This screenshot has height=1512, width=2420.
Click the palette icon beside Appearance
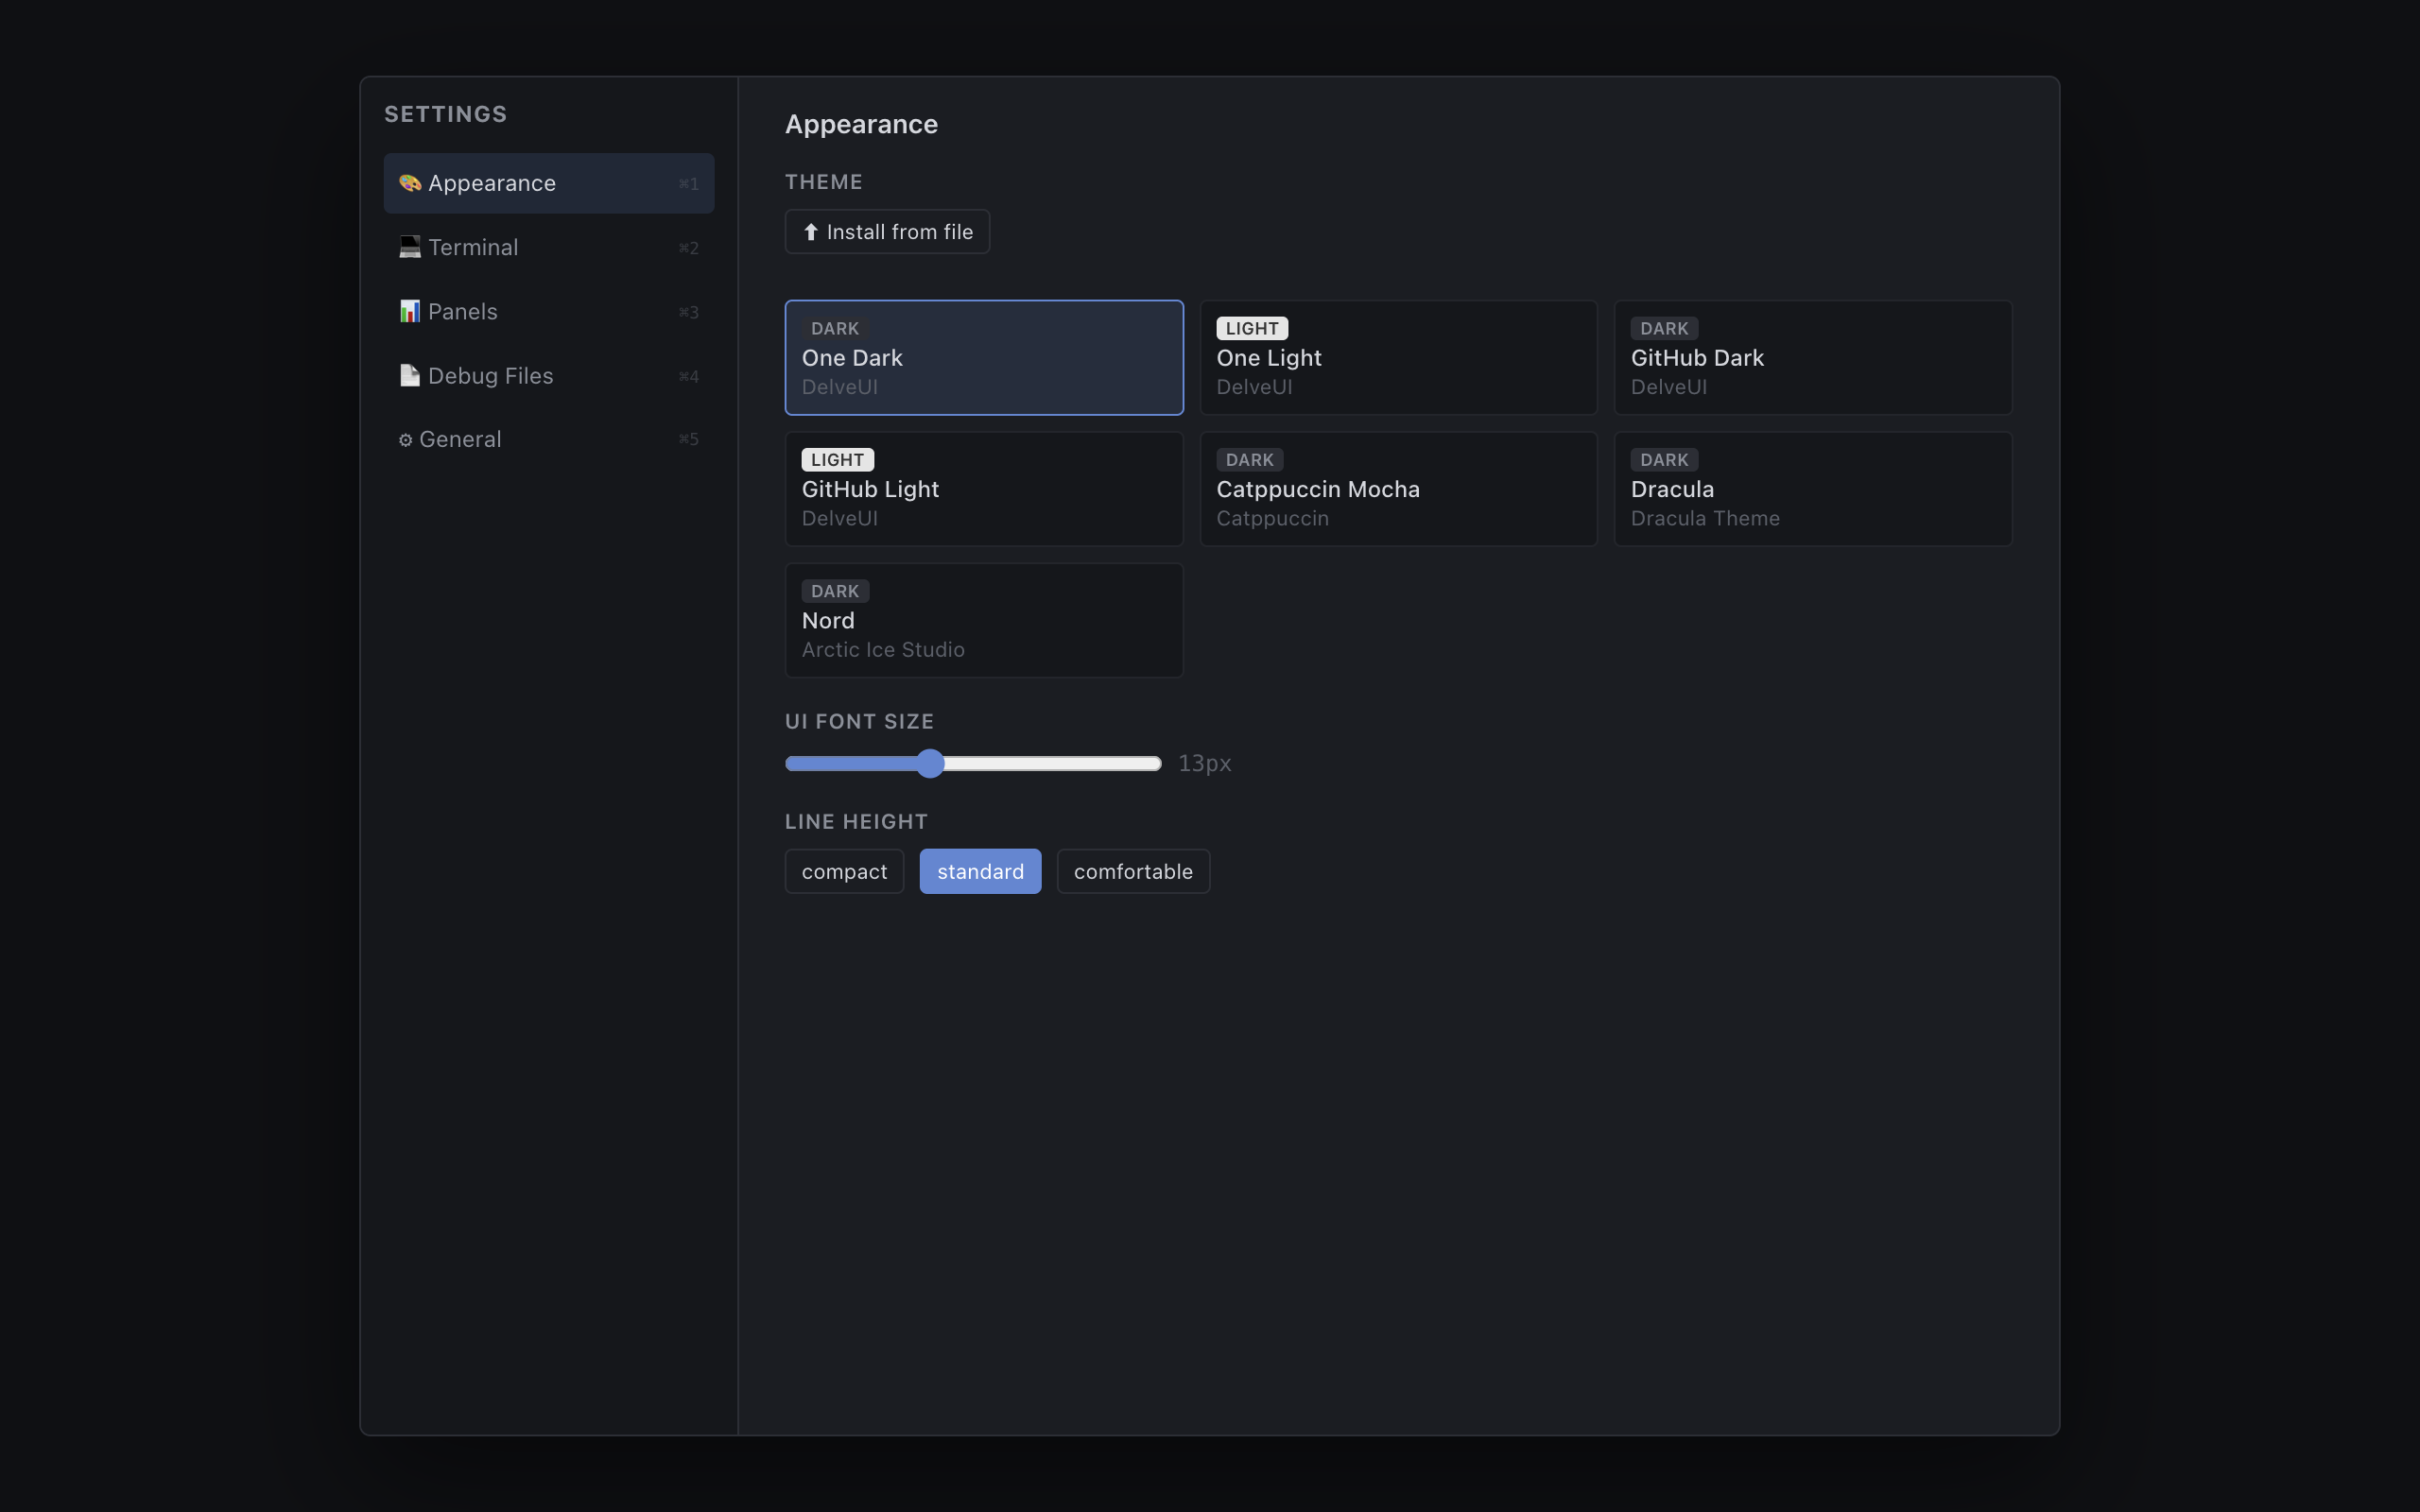point(409,183)
